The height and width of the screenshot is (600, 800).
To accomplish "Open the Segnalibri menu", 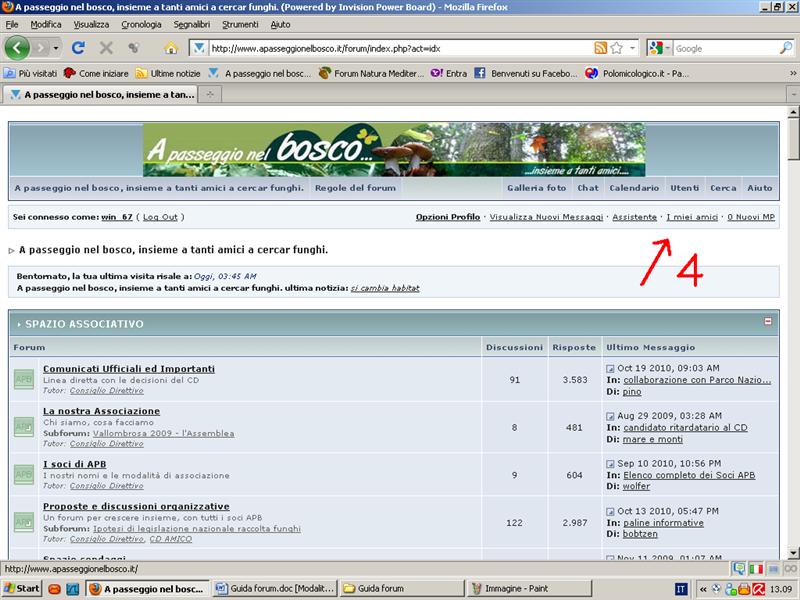I will pos(191,24).
